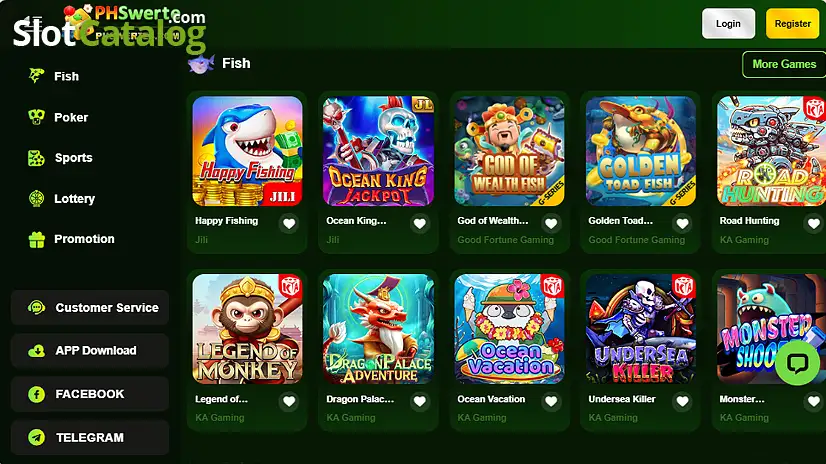Click the Poker cards icon in sidebar
The width and height of the screenshot is (826, 464).
(x=36, y=117)
